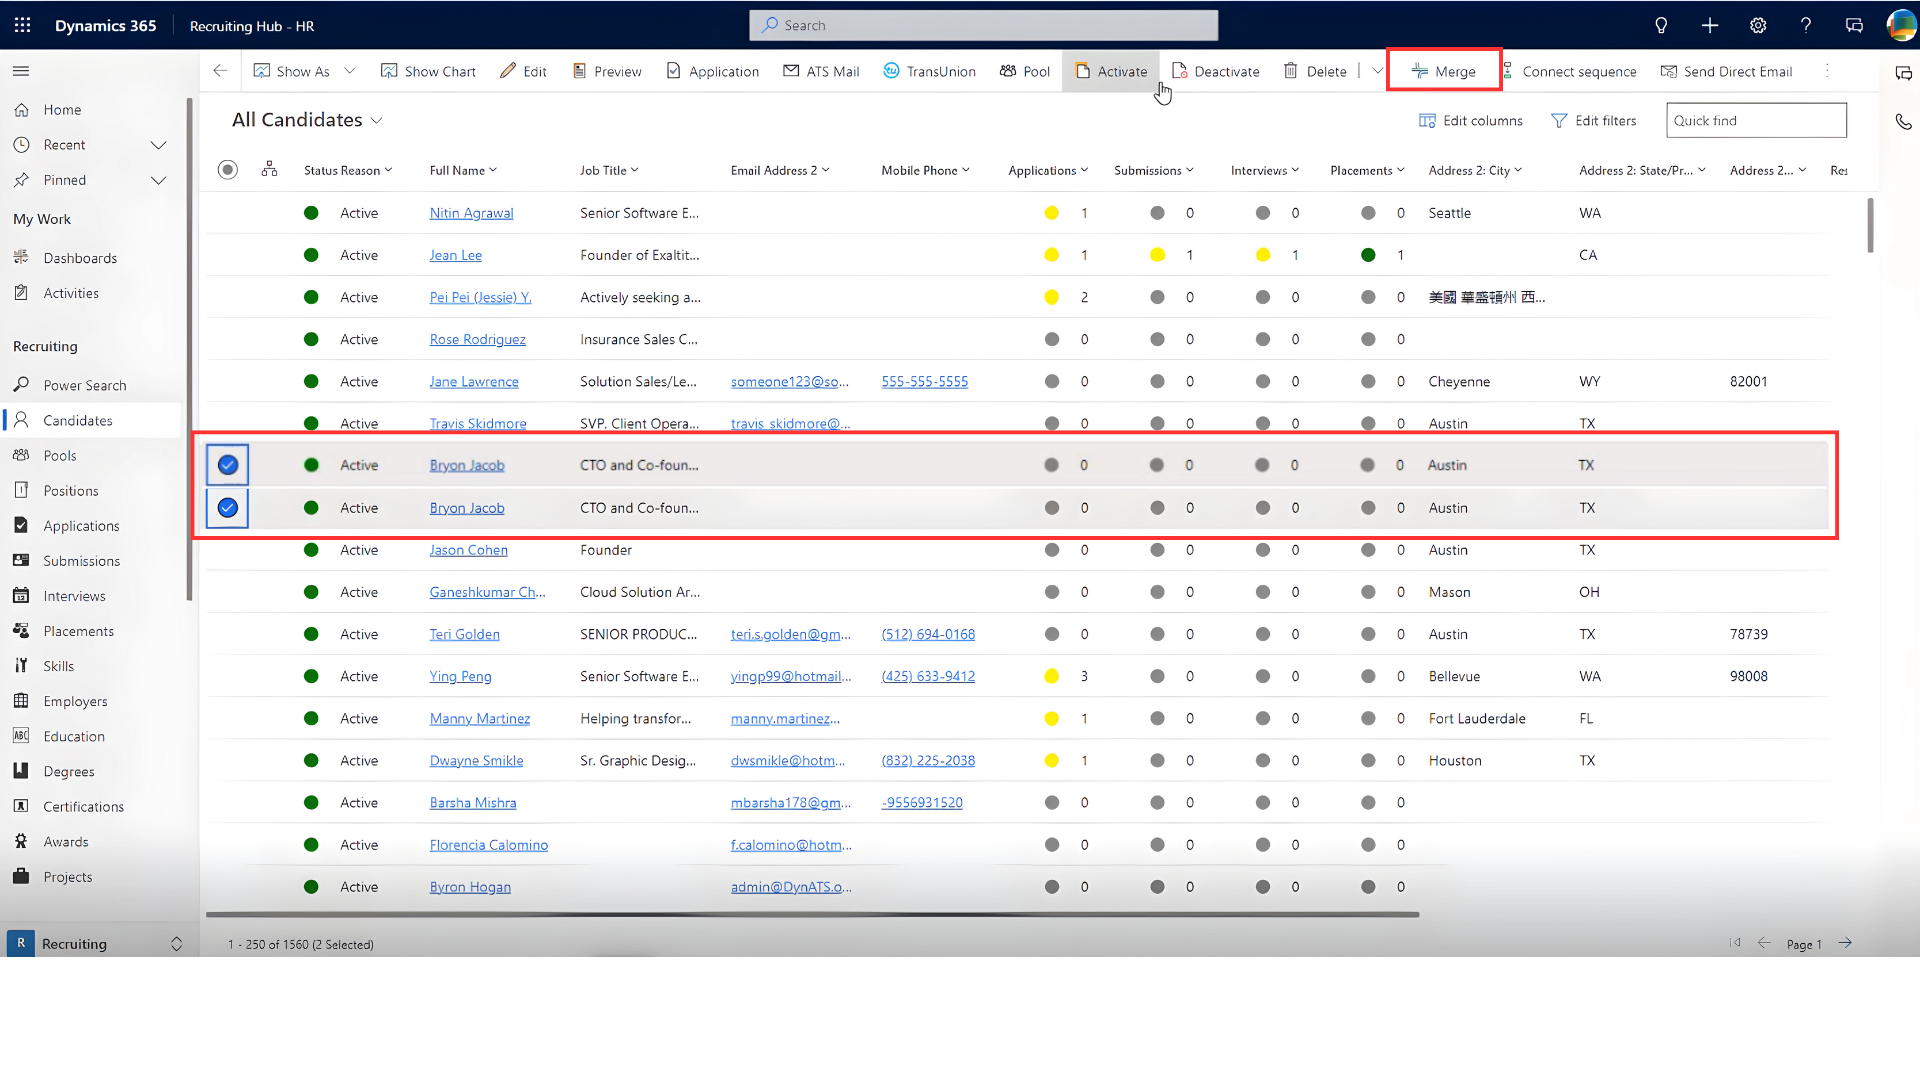
Task: Click the TransUnion command
Action: (x=929, y=71)
